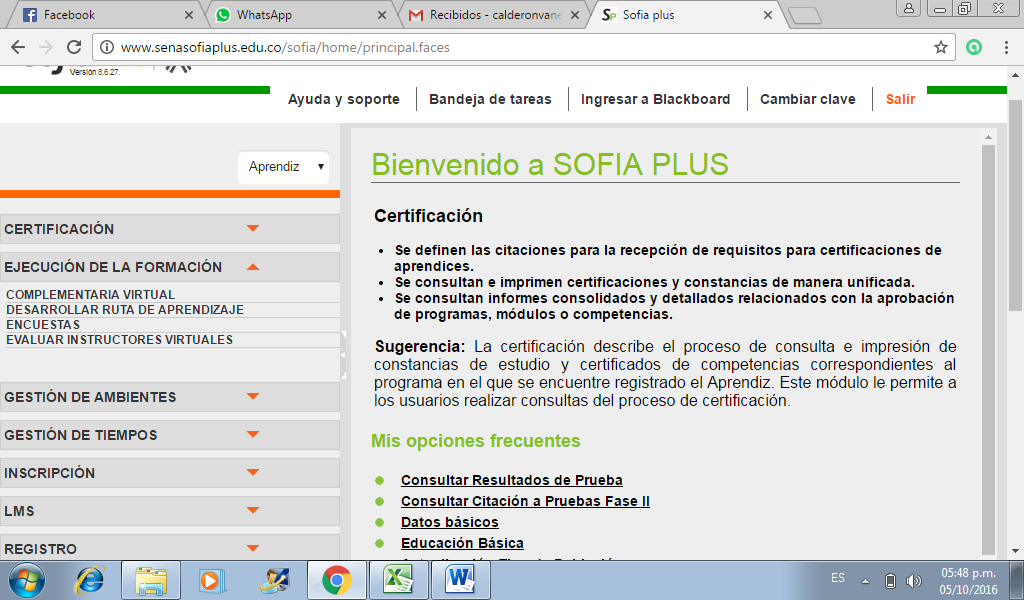Click the site information icon in address bar
The height and width of the screenshot is (600, 1024).
point(107,45)
